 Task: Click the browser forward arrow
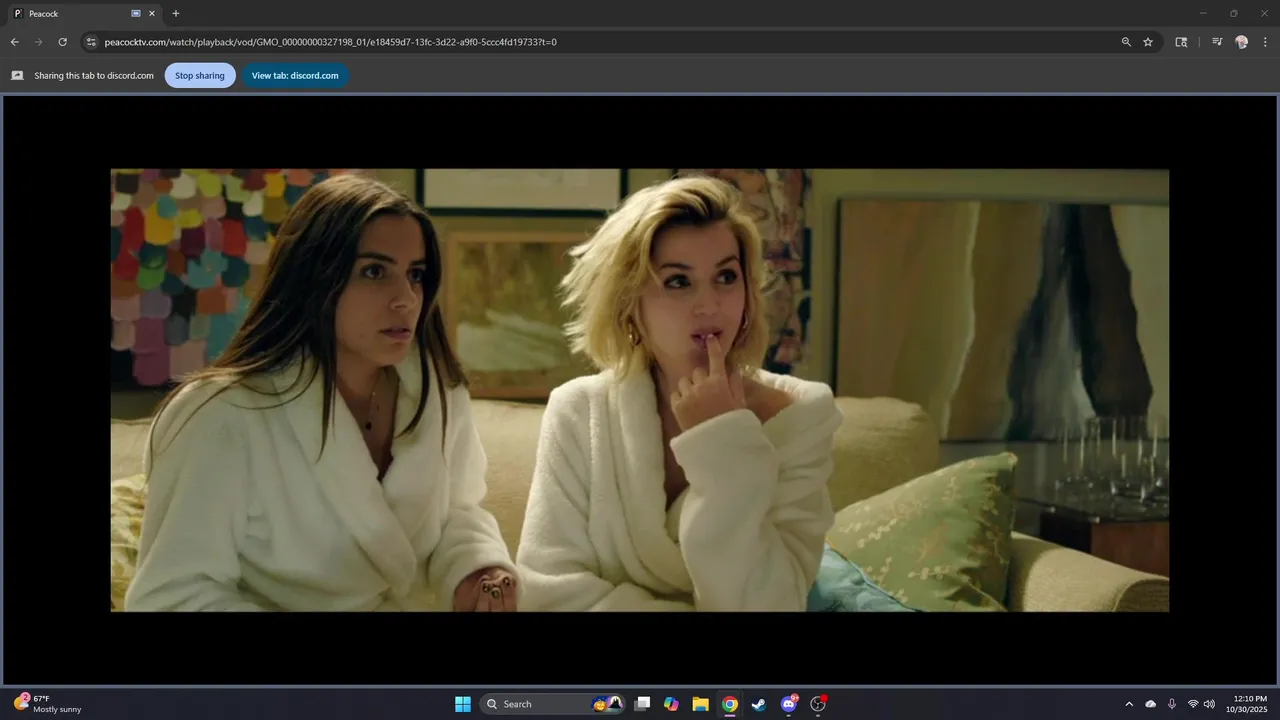[x=38, y=42]
